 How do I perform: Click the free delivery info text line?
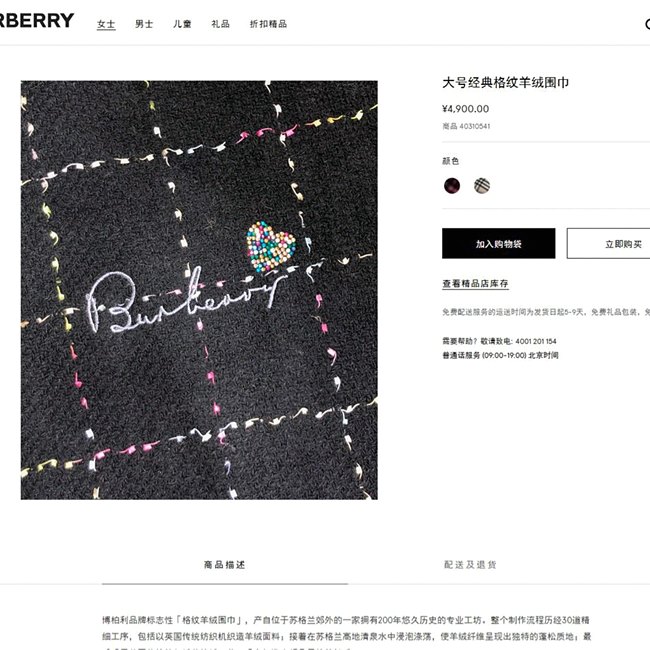[546, 312]
